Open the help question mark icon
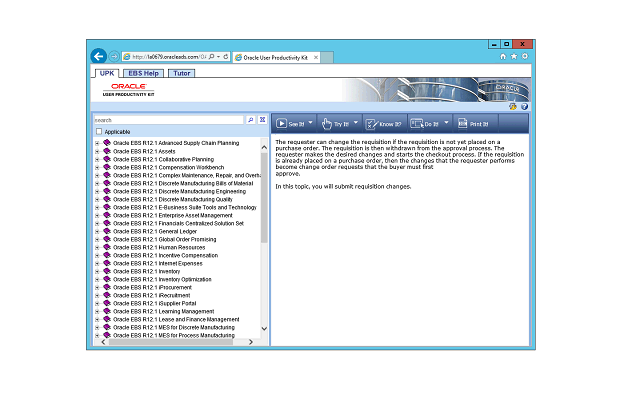This screenshot has height=400, width=640. coord(524,106)
